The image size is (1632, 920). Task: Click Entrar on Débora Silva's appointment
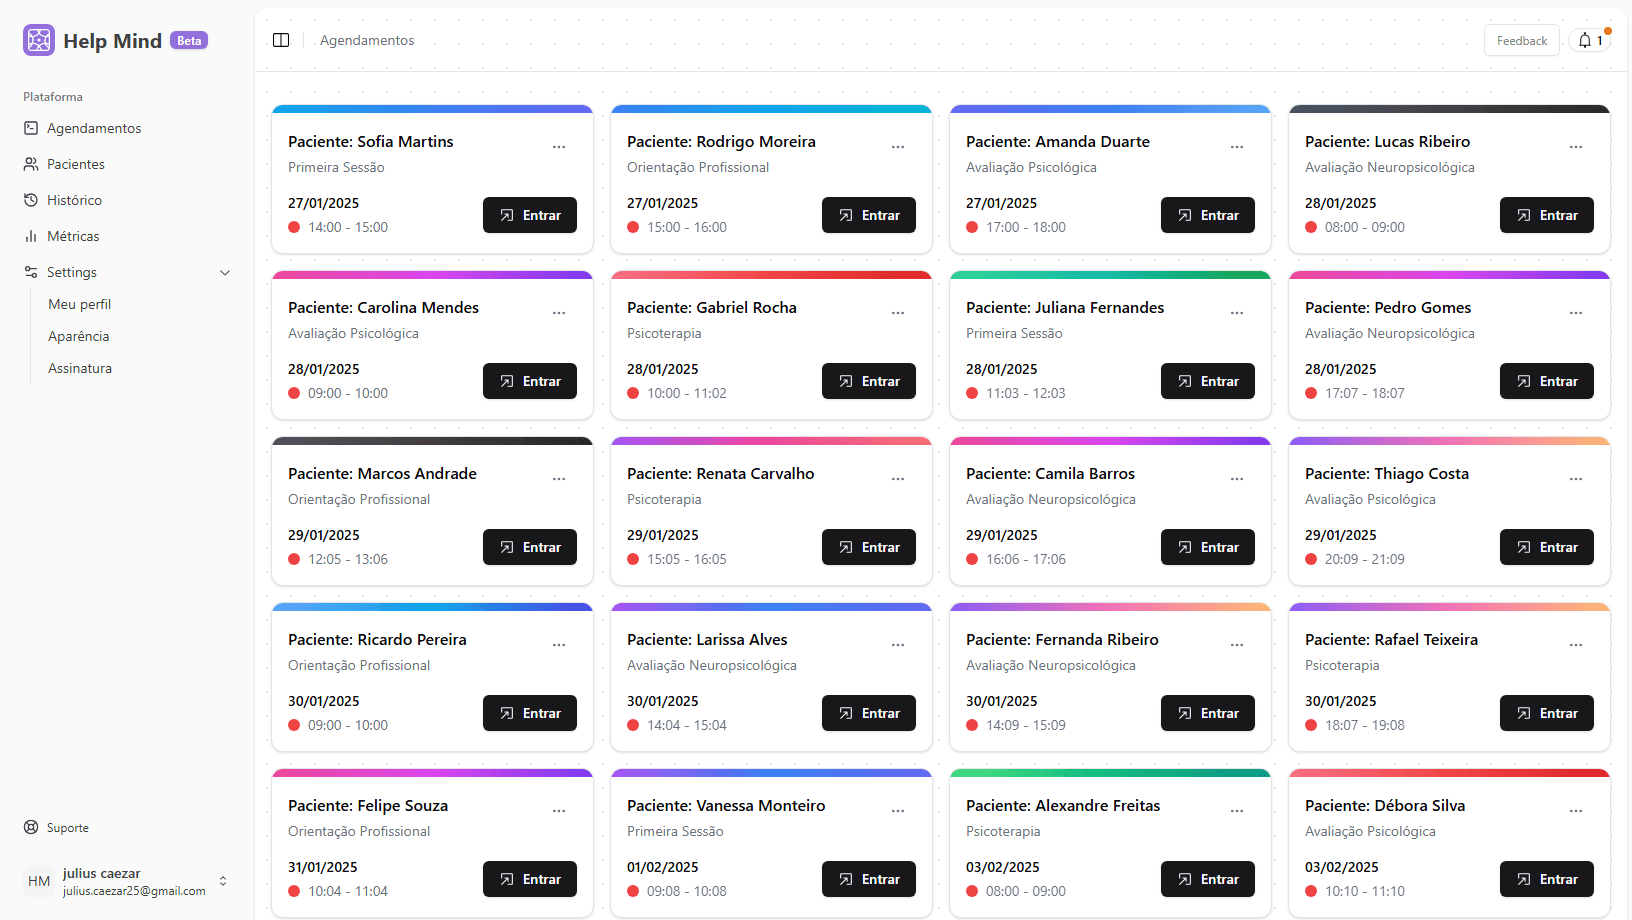pos(1546,879)
